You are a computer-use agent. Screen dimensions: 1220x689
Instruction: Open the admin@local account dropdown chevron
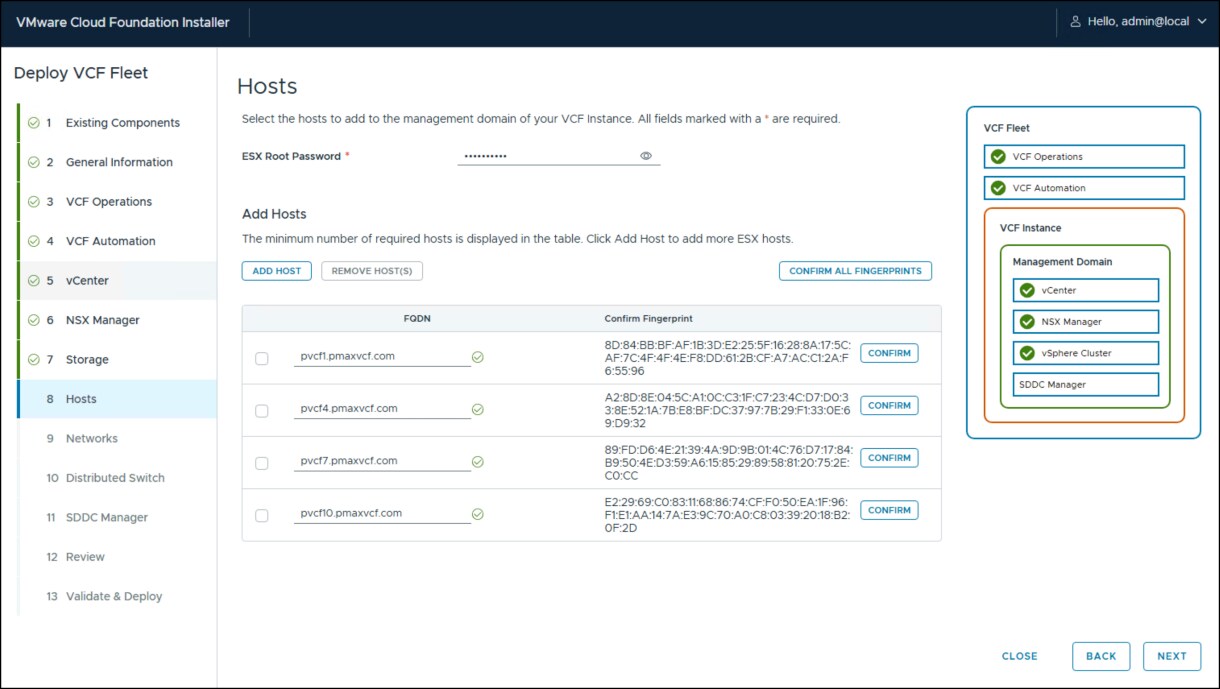click(x=1201, y=22)
